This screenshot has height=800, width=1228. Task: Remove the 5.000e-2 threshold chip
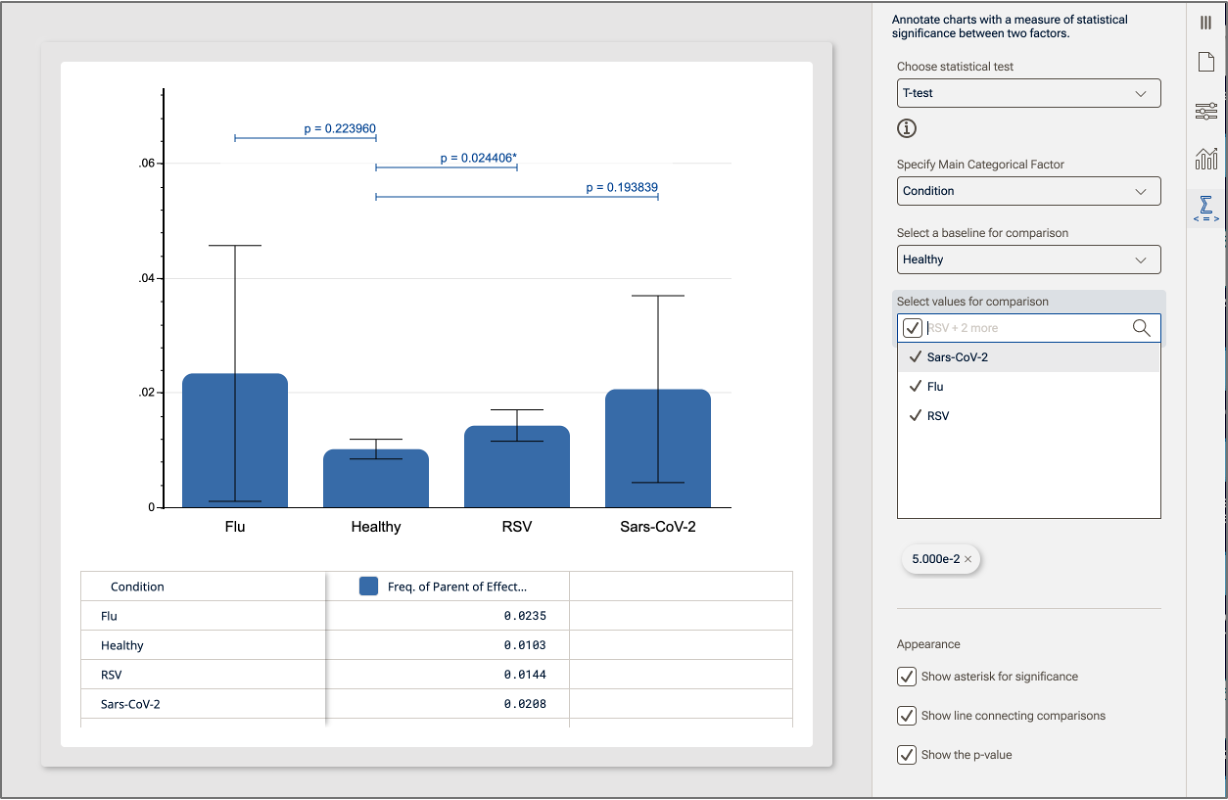point(968,559)
